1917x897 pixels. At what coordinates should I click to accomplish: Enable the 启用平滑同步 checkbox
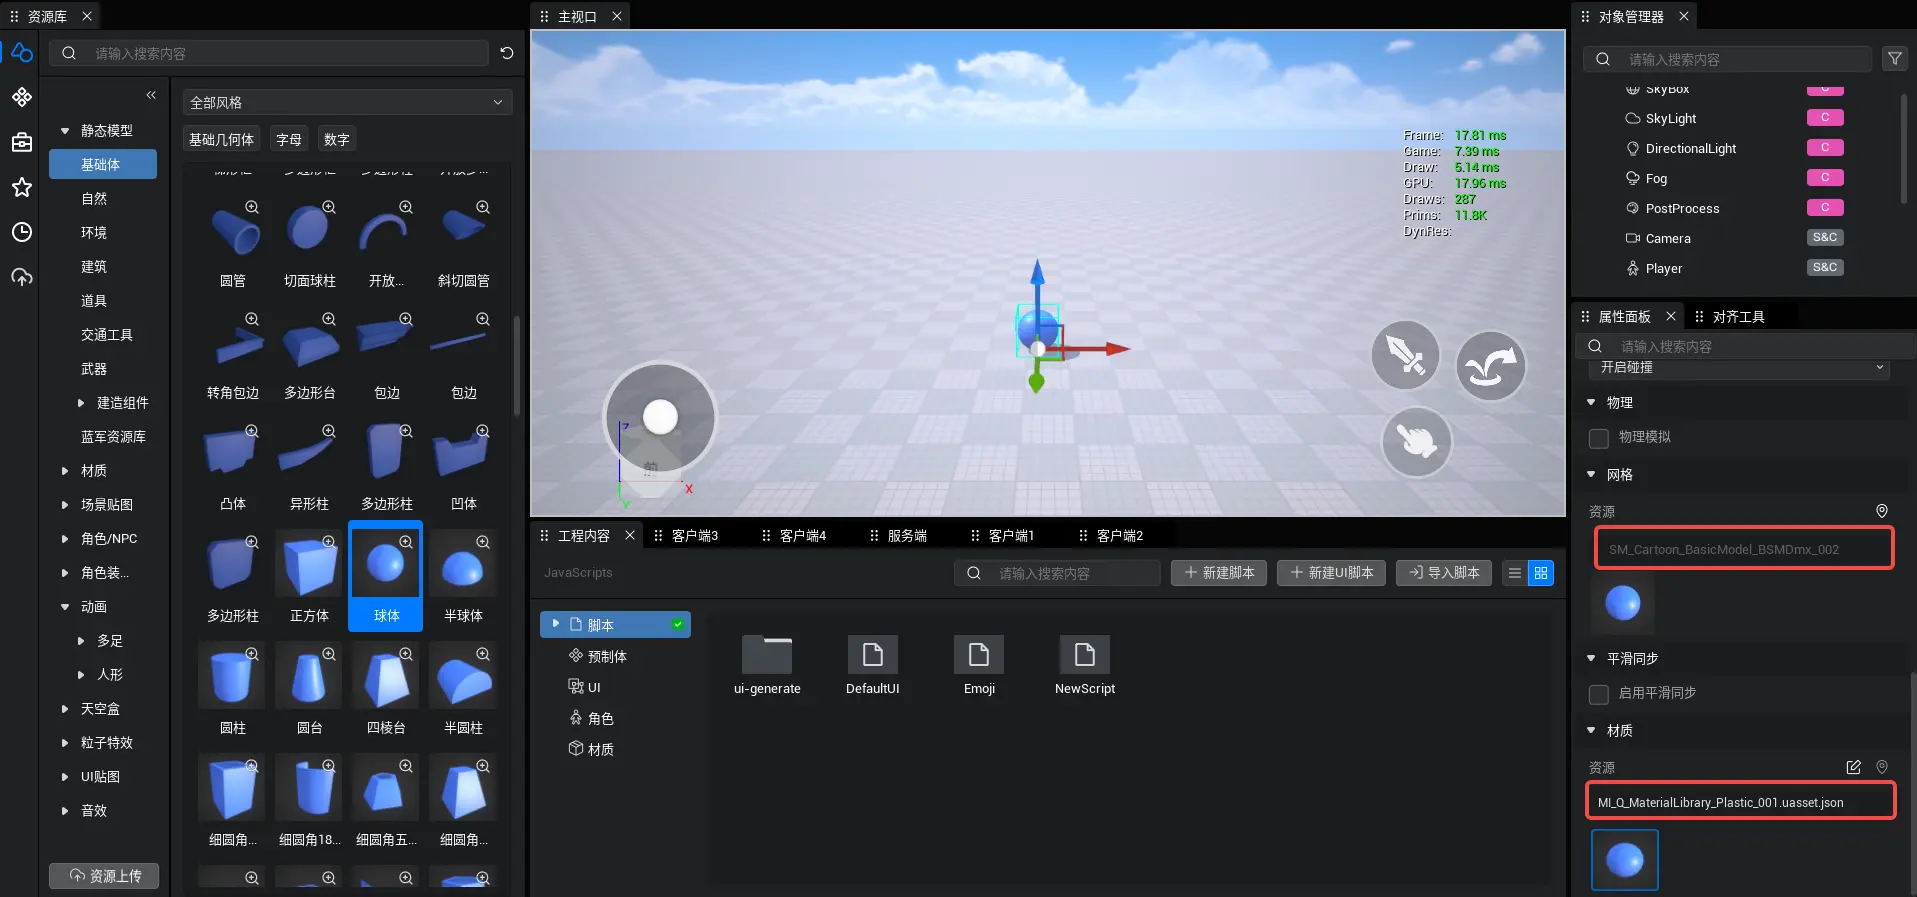coord(1598,694)
